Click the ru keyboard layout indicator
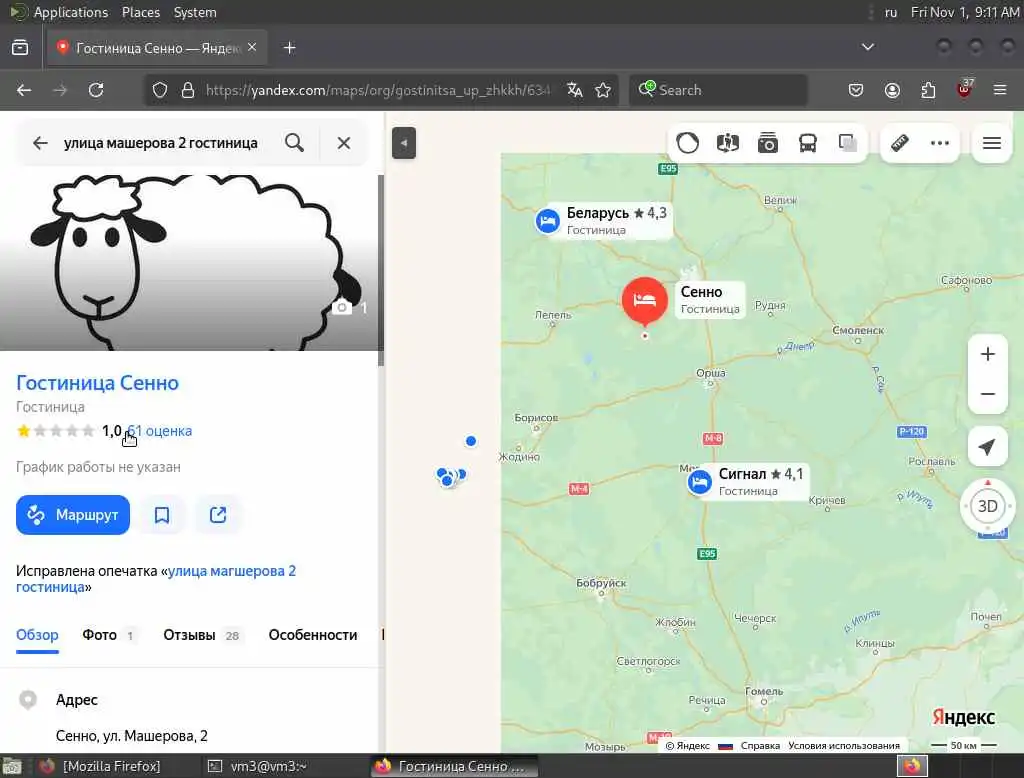Image resolution: width=1024 pixels, height=778 pixels. pos(891,12)
